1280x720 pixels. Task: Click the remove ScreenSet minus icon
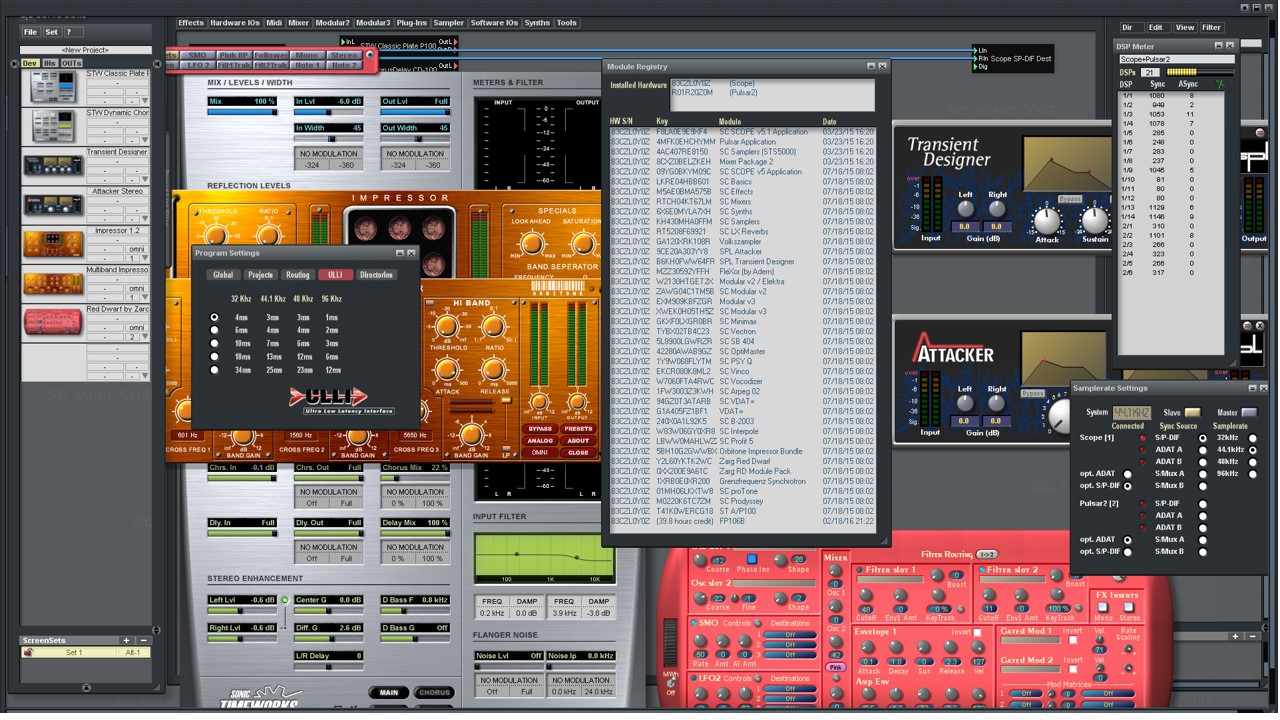143,640
